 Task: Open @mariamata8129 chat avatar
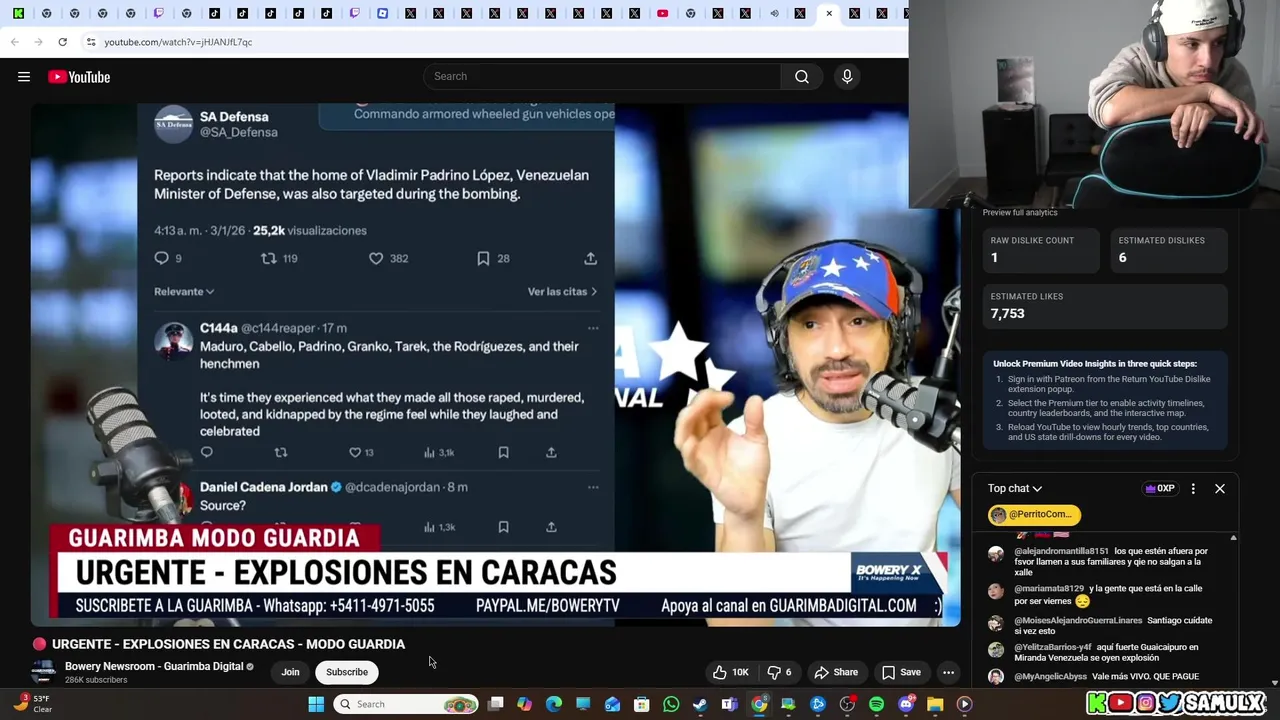coord(996,591)
